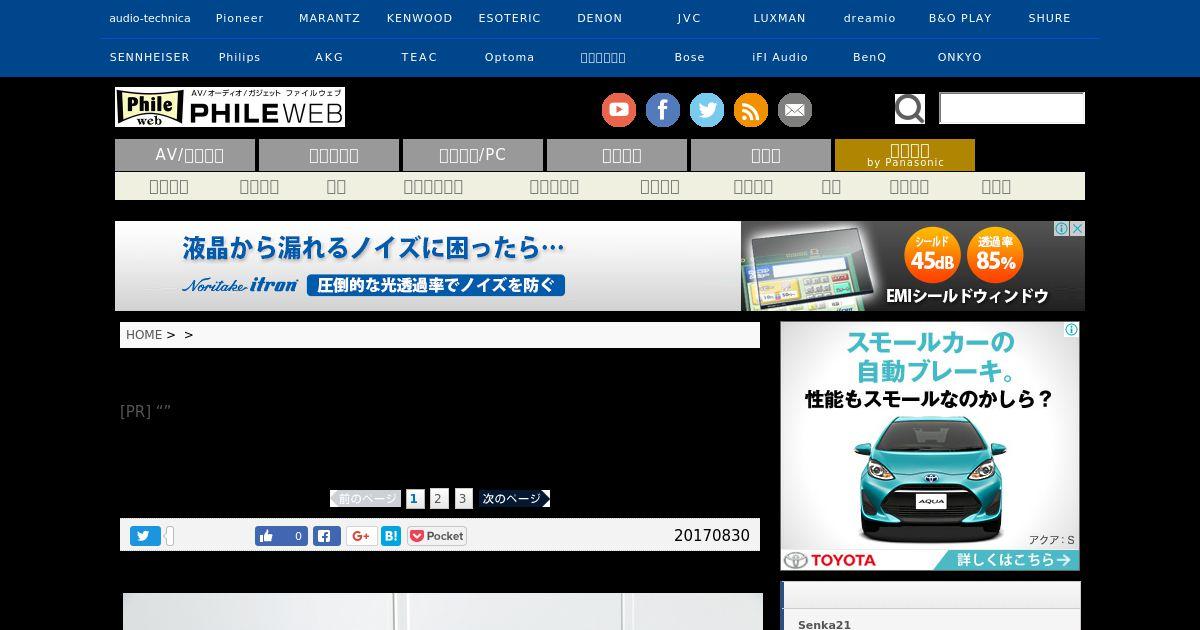
Task: Select current article page 1
Action: click(415, 498)
